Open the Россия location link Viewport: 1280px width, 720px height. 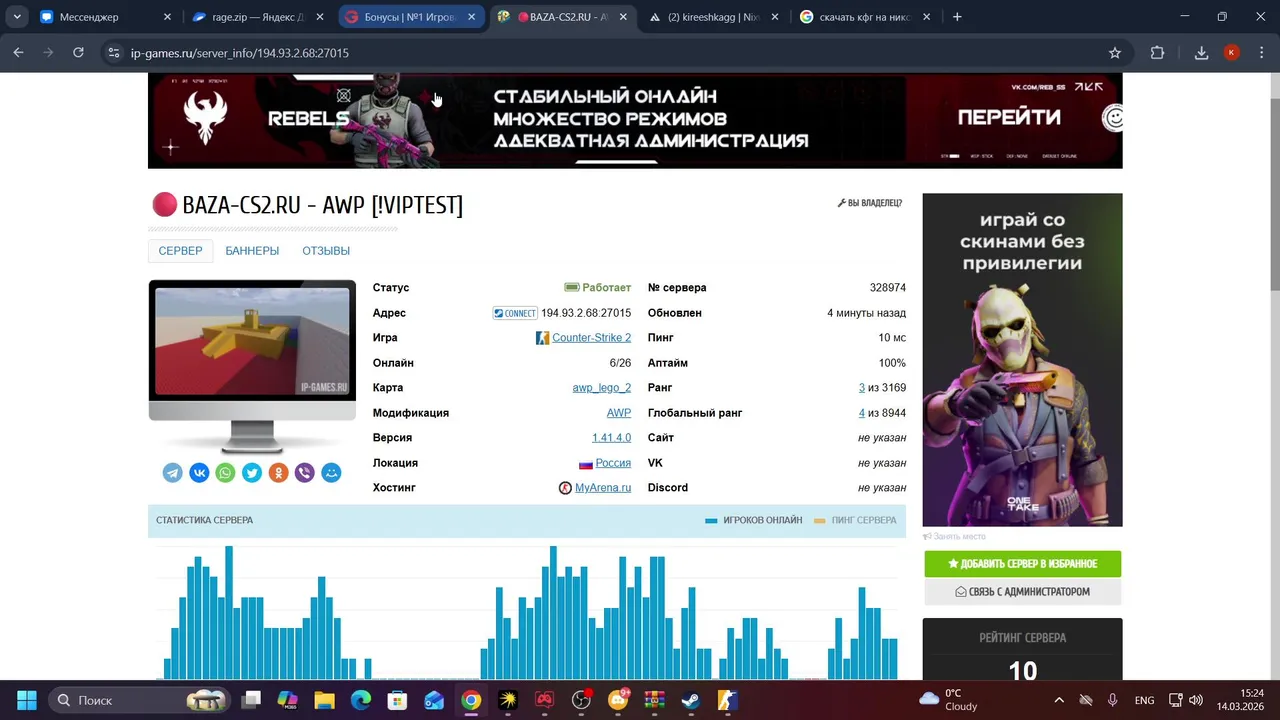[x=613, y=463]
